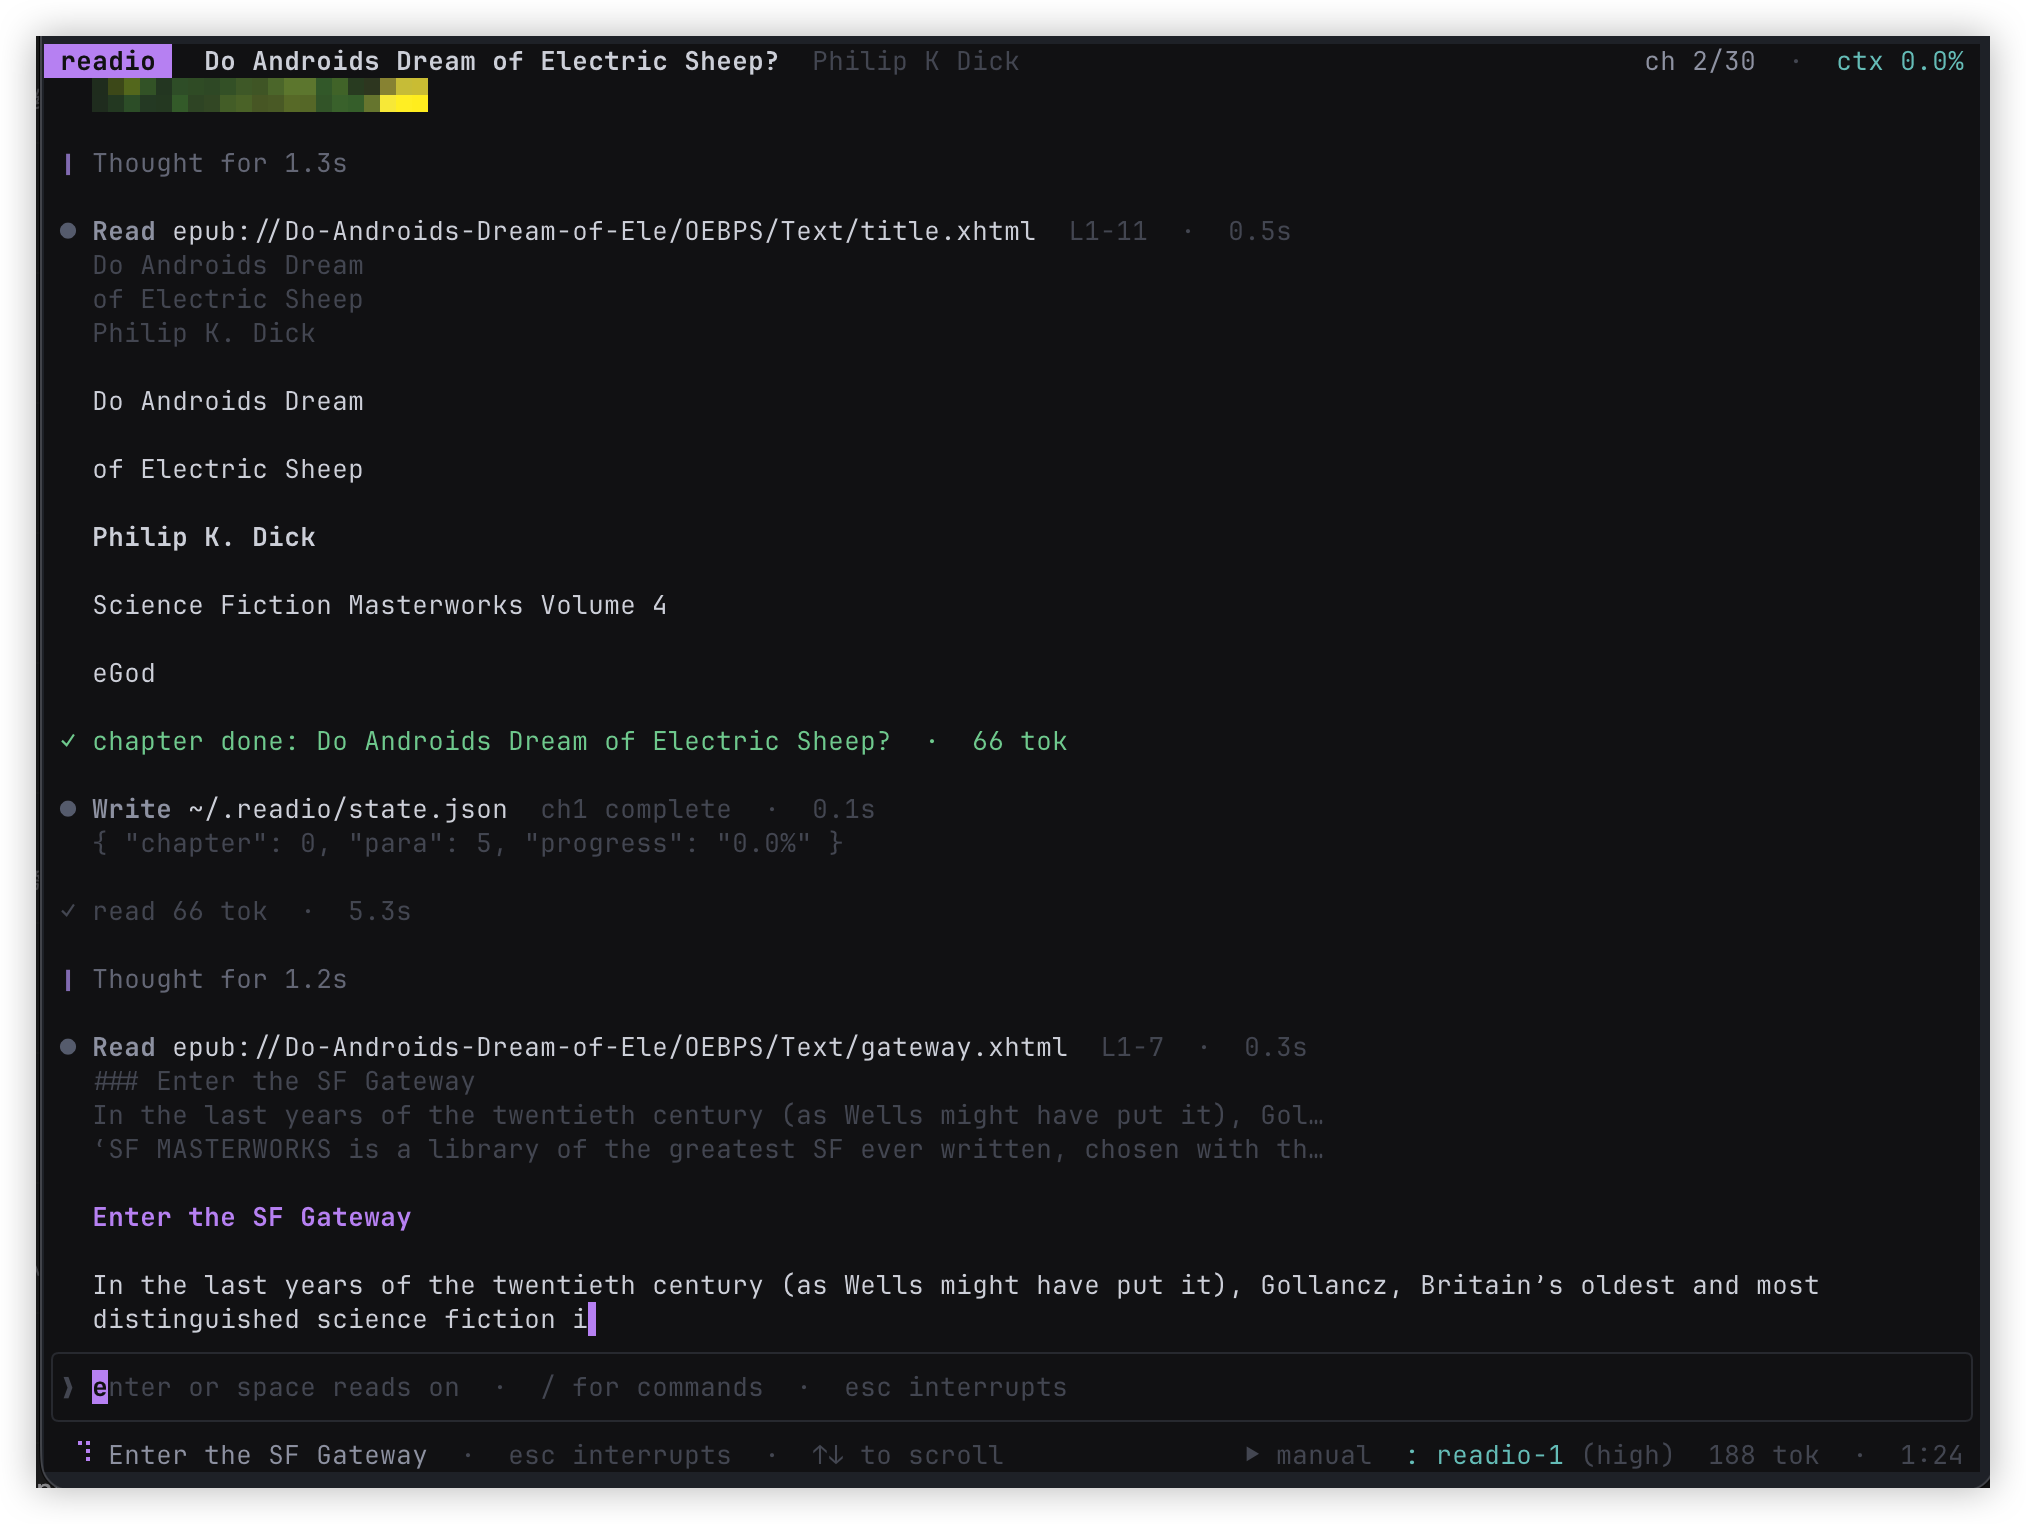Click the '(high)' effort label
This screenshot has width=2026, height=1524.
point(1627,1455)
